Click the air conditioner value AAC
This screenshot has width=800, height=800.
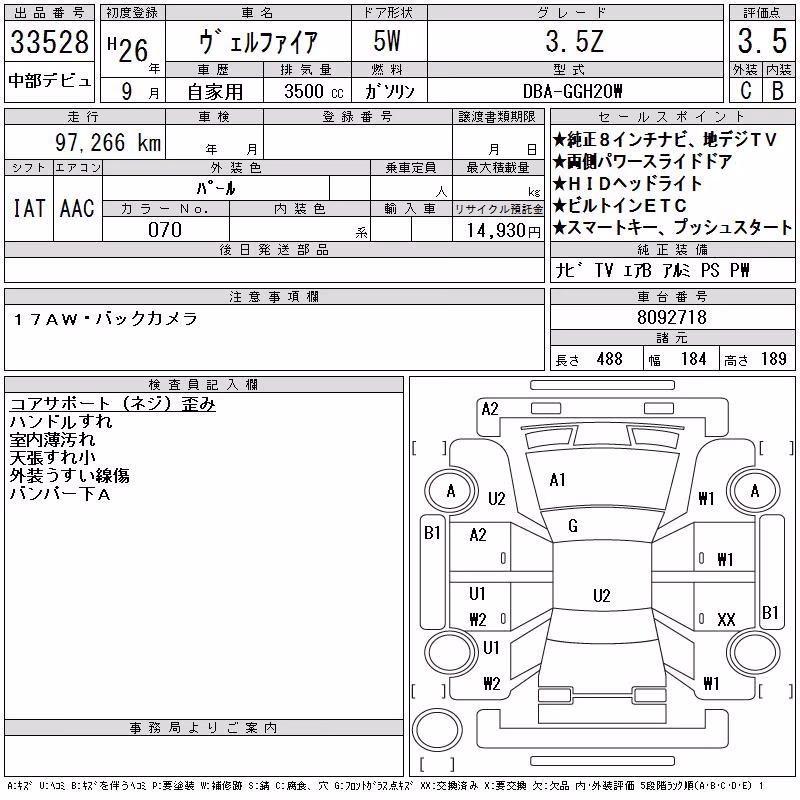77,208
